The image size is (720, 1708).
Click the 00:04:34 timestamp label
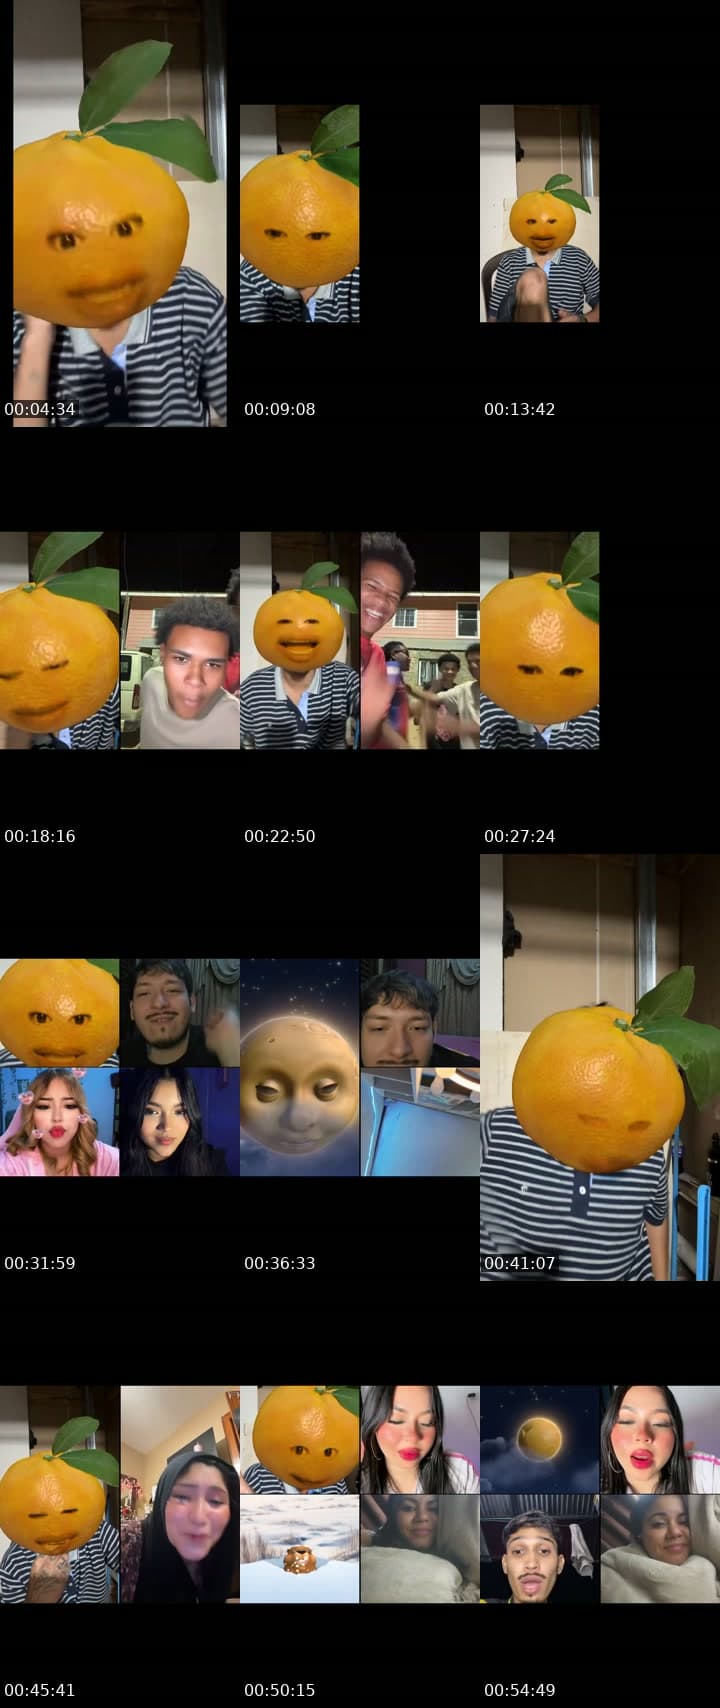[40, 409]
